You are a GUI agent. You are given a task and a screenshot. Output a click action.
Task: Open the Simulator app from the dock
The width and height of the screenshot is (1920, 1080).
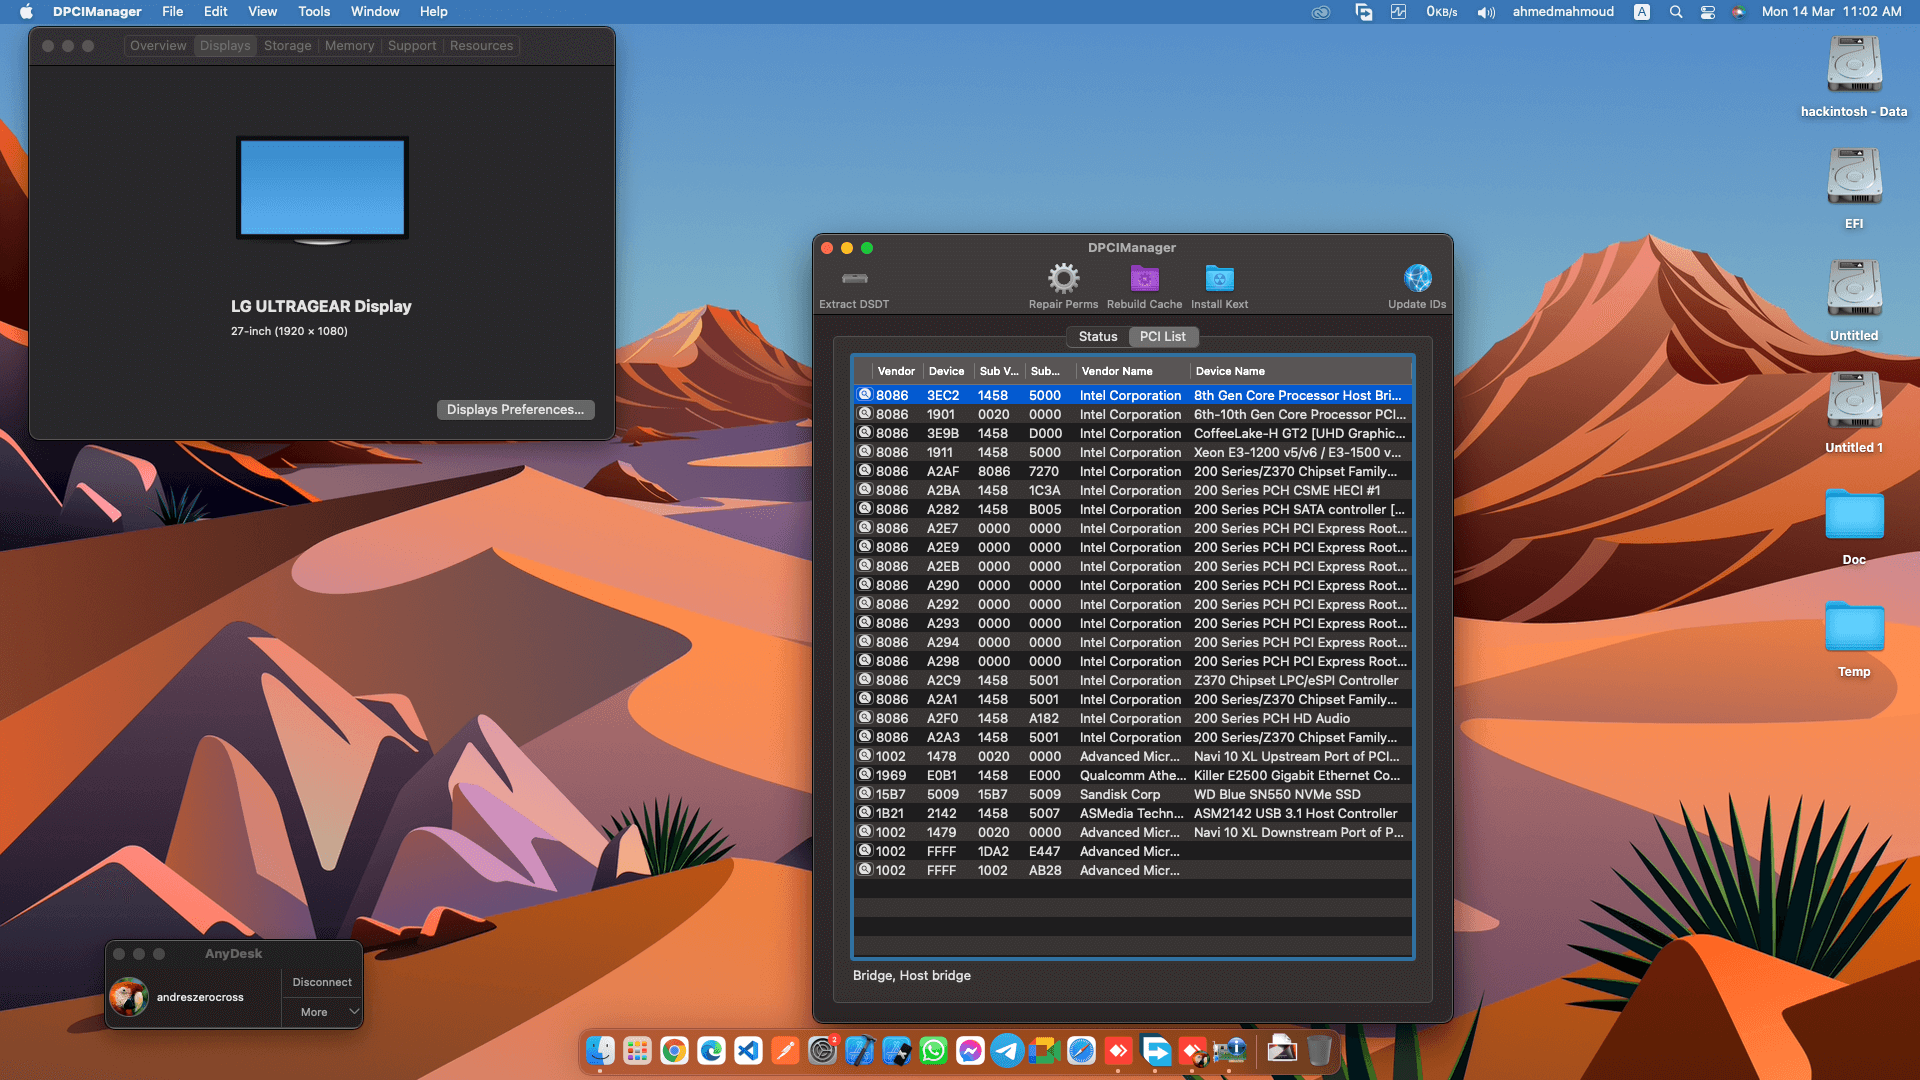click(897, 1050)
